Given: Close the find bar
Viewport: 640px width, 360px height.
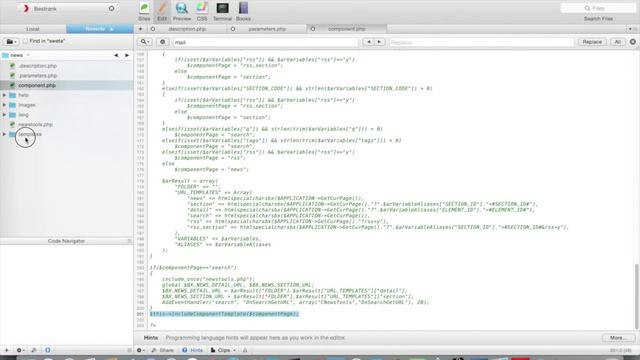Looking at the screenshot, I should pyautogui.click(x=633, y=42).
